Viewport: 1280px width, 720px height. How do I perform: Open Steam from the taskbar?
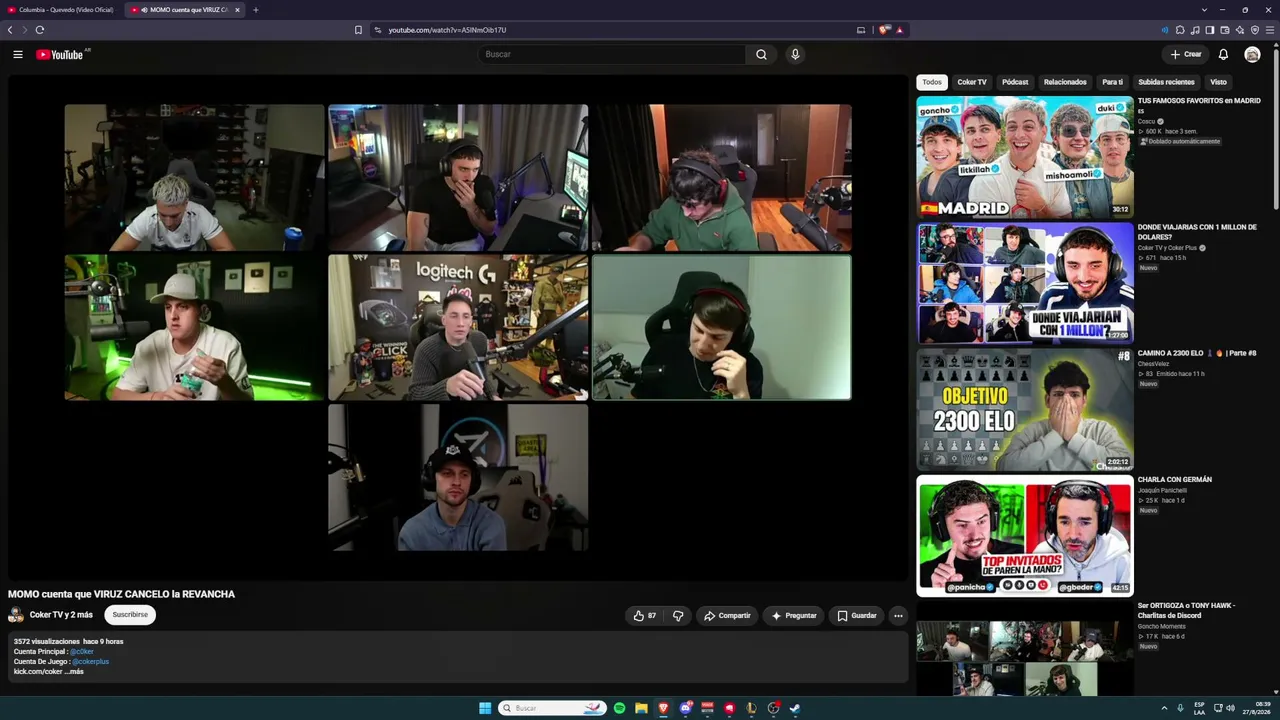795,708
